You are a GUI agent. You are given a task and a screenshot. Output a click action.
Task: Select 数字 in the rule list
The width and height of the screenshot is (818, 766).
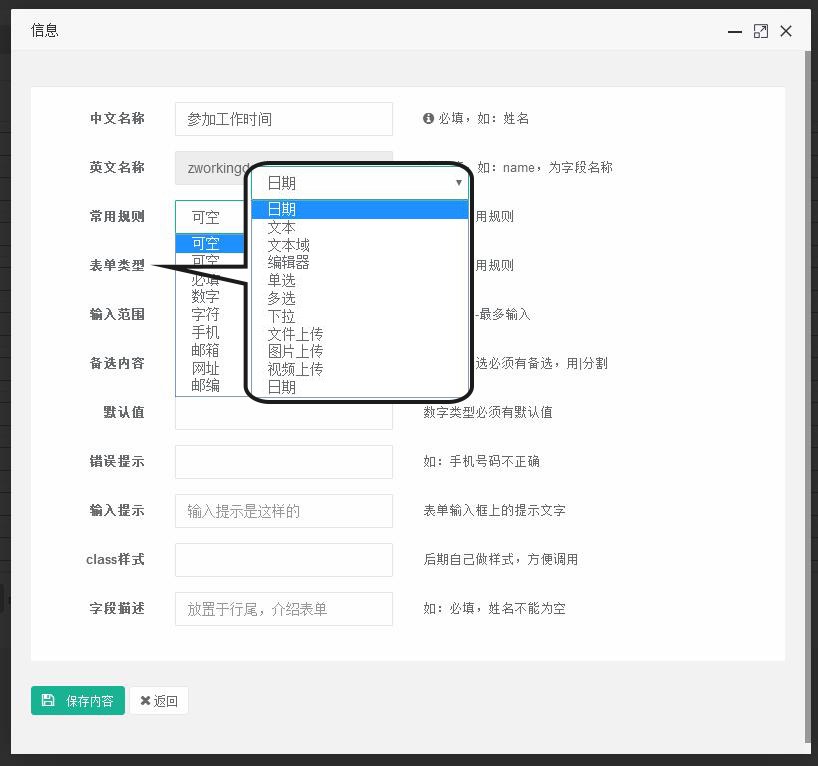tap(205, 297)
